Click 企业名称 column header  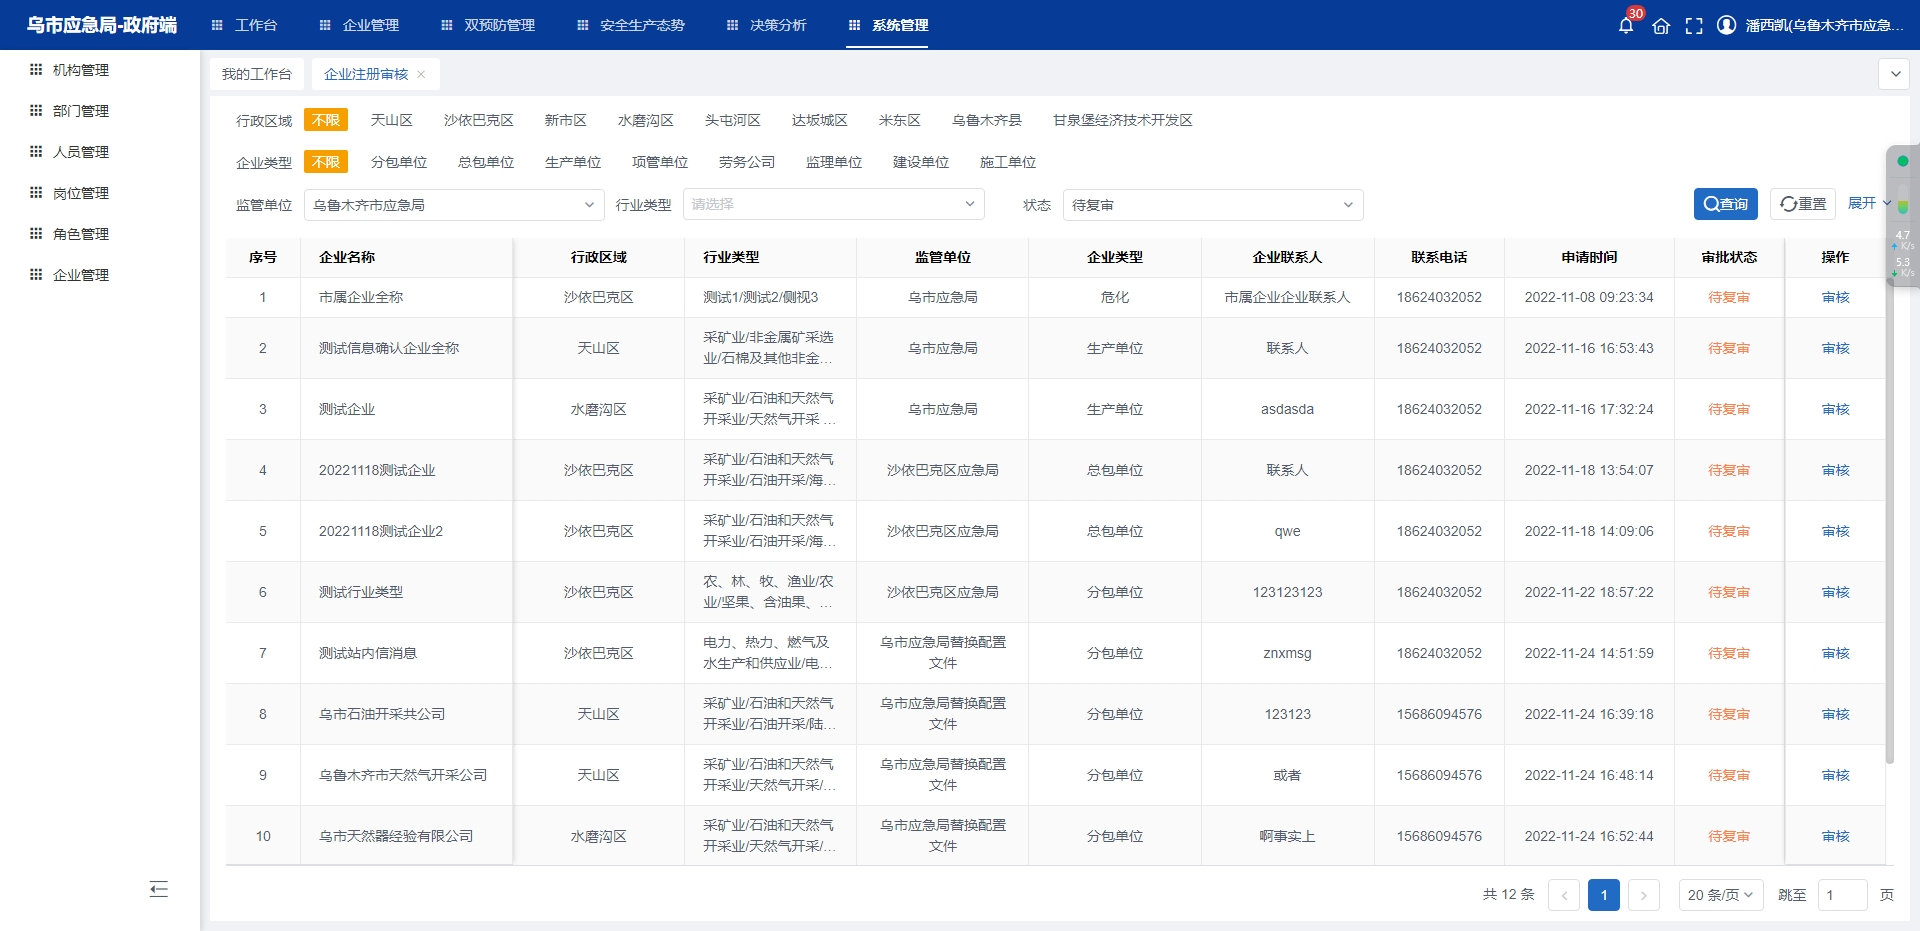point(347,257)
